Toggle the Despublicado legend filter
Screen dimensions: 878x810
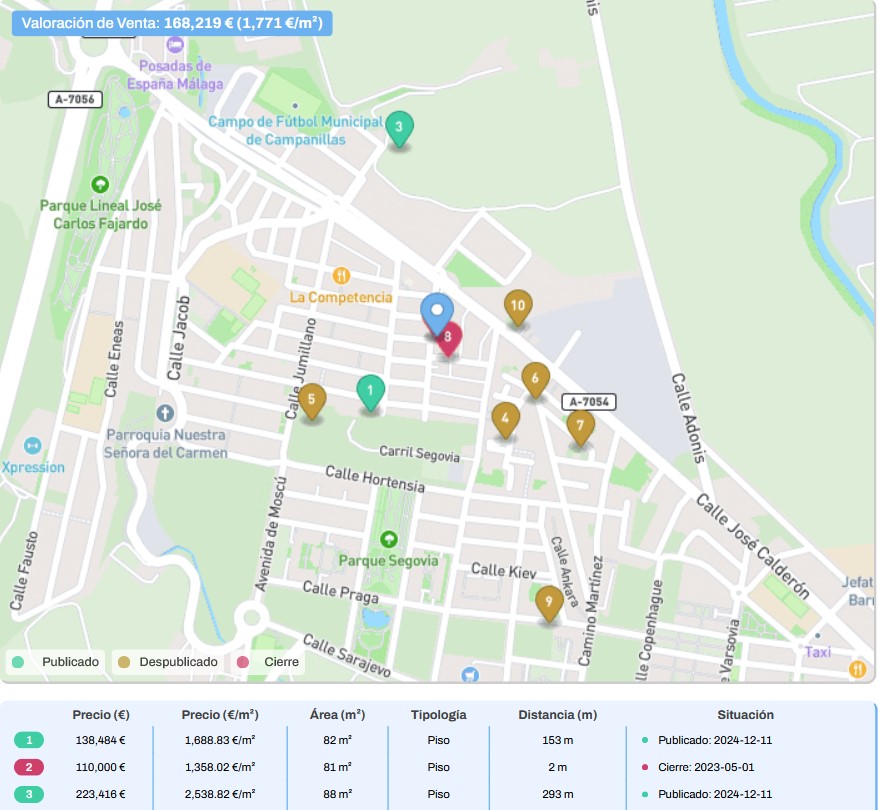[x=168, y=662]
